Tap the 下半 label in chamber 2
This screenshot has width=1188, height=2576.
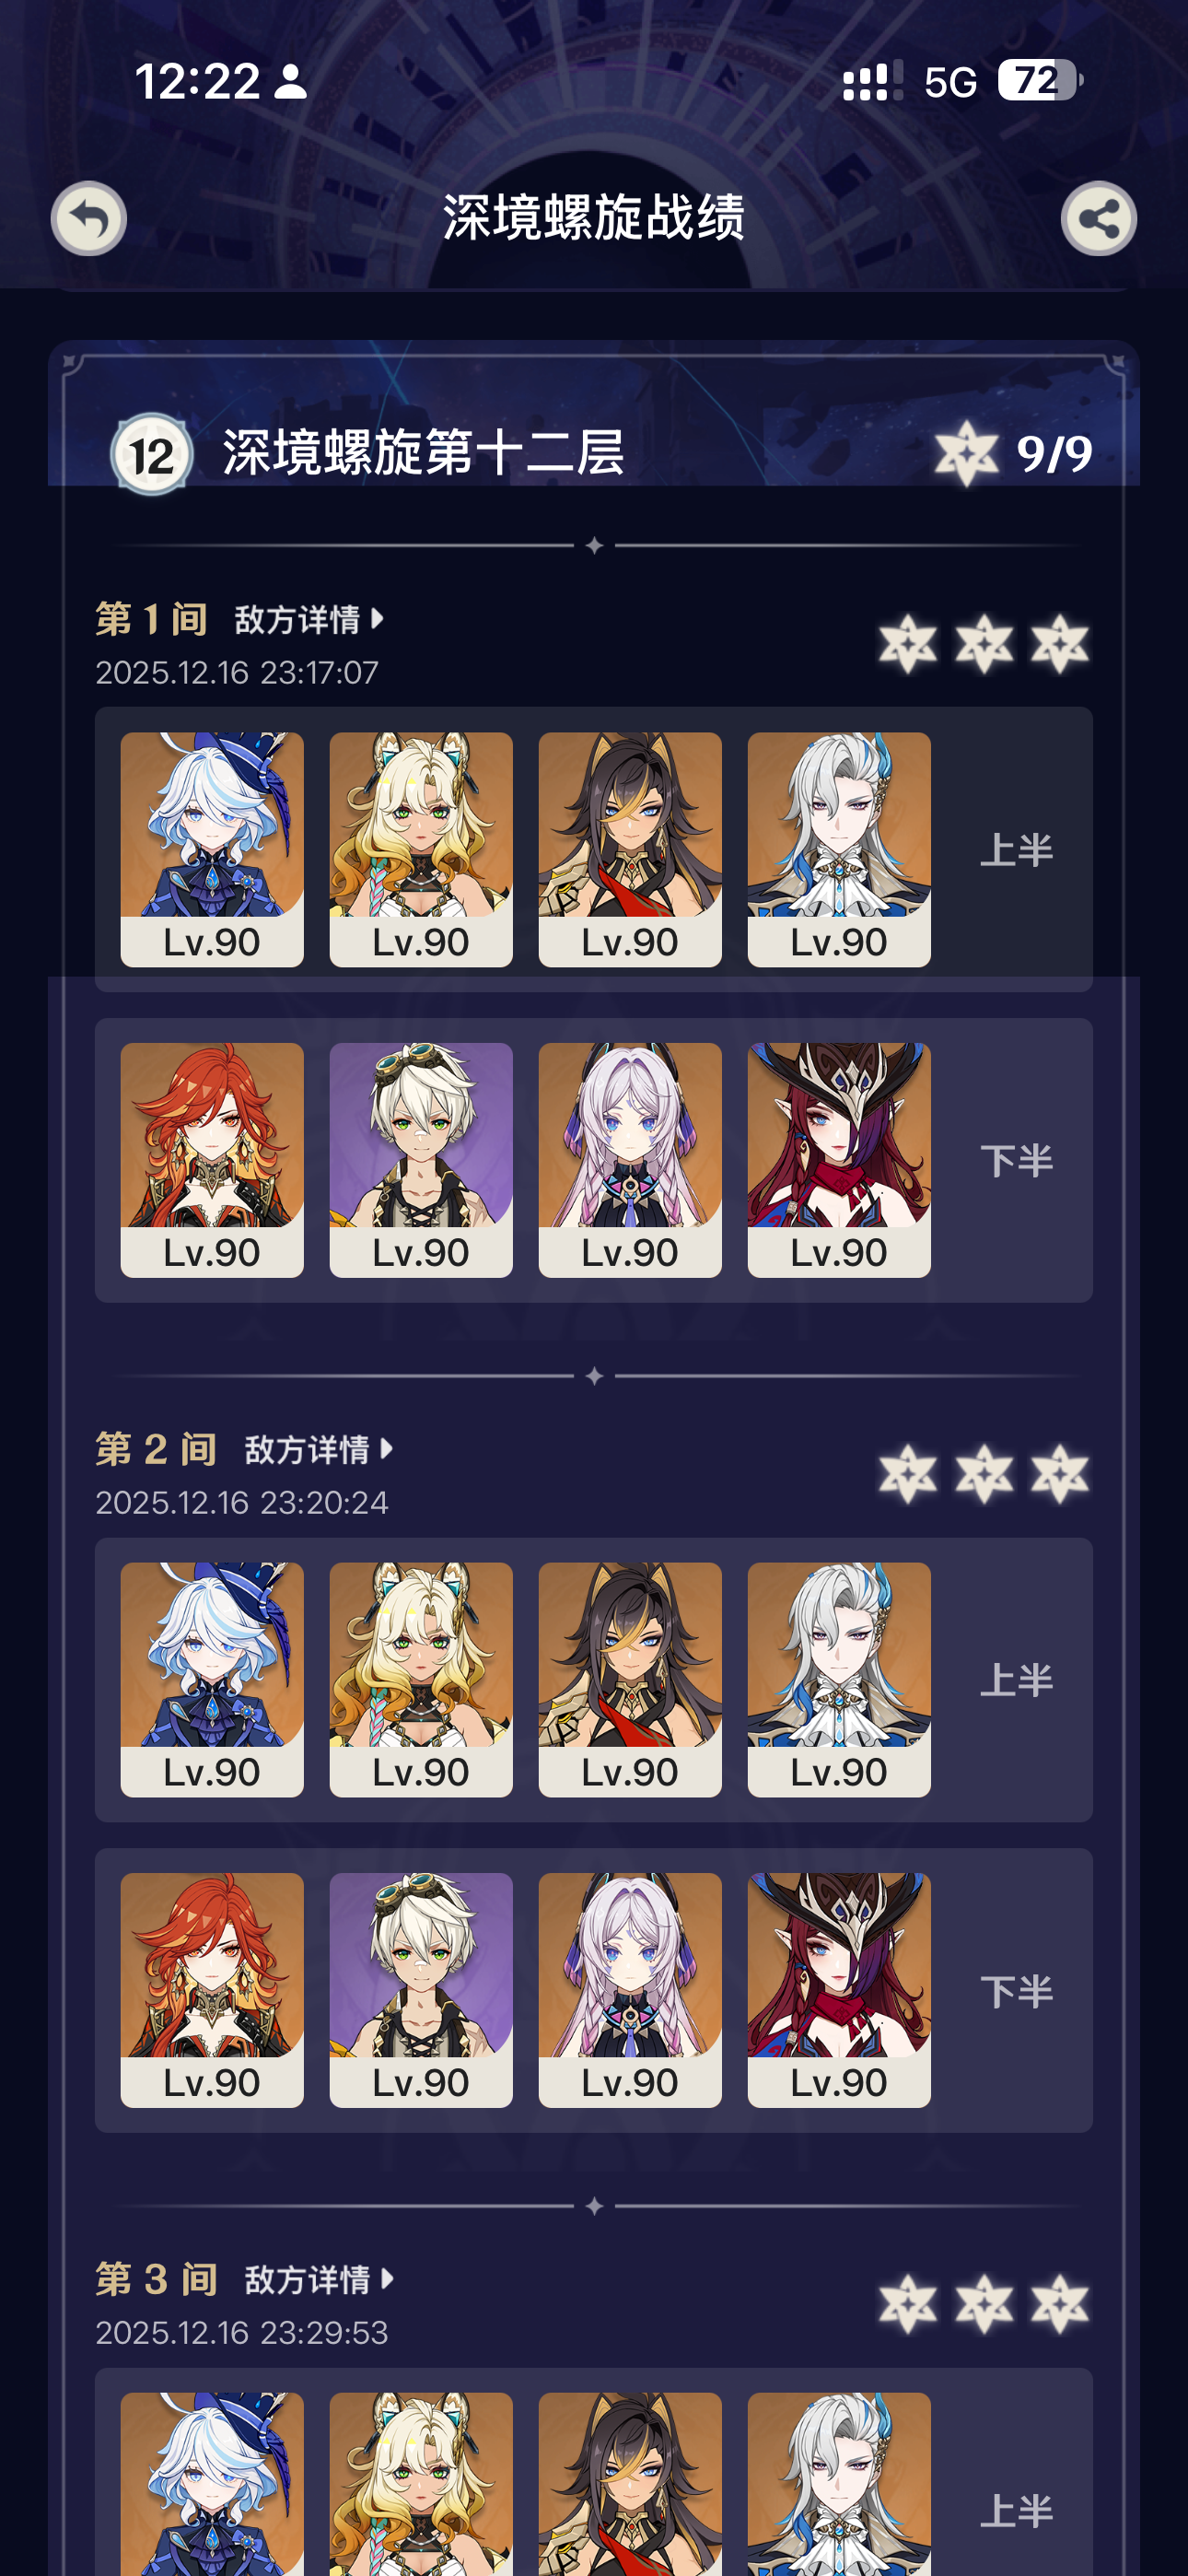pos(1016,1991)
